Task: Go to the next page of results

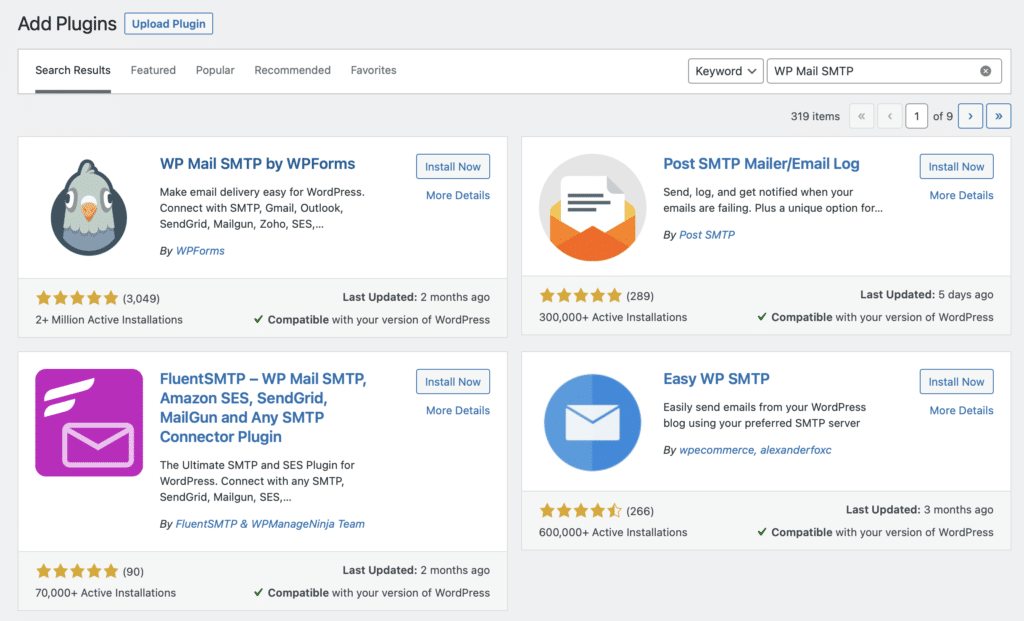Action: 969,116
